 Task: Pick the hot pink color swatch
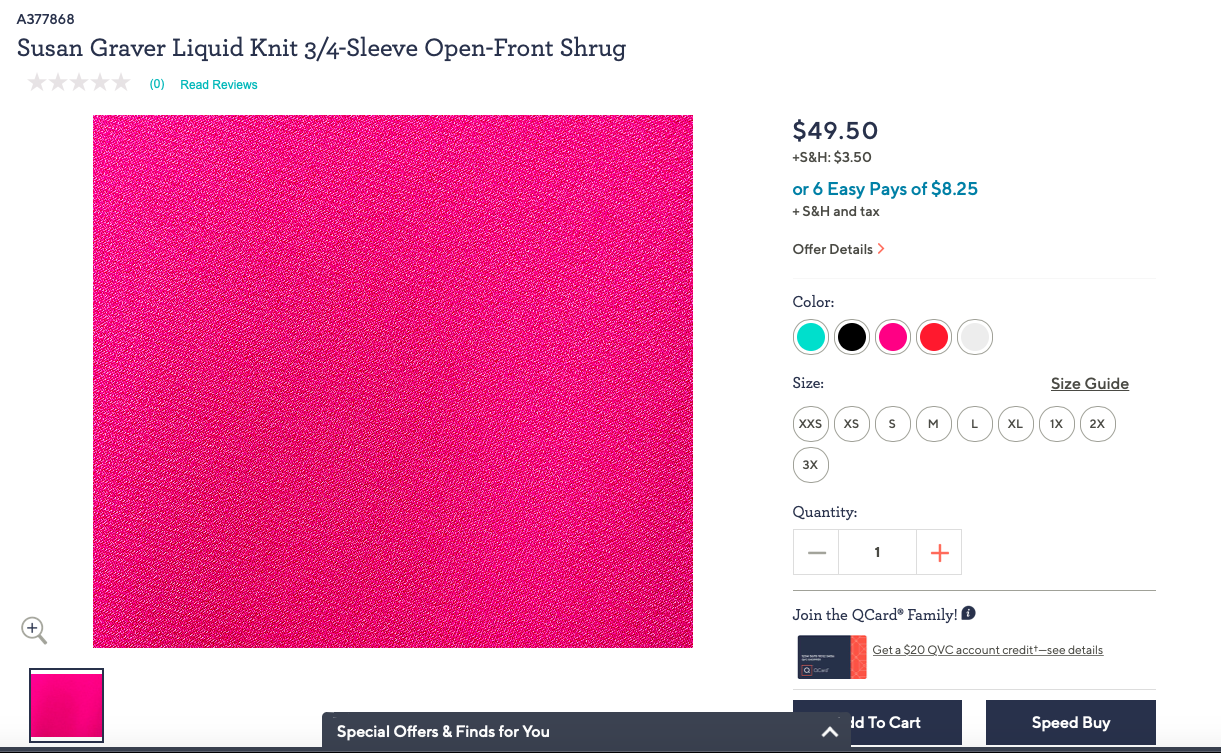(x=892, y=337)
